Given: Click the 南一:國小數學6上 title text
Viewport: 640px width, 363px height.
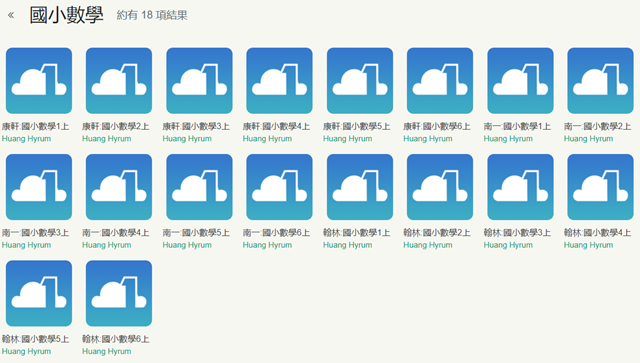Looking at the screenshot, I should tap(276, 233).
